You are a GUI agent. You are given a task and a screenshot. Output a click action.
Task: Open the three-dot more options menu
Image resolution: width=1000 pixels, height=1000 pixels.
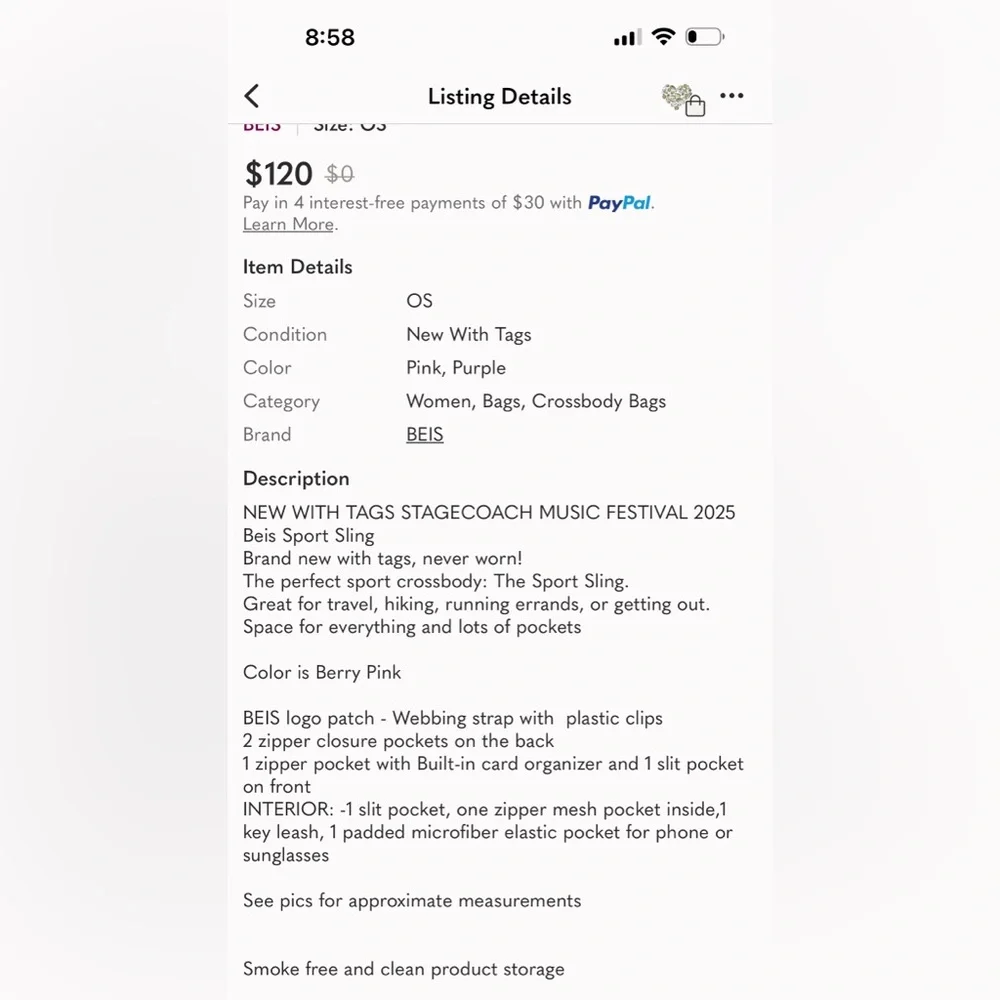point(732,96)
